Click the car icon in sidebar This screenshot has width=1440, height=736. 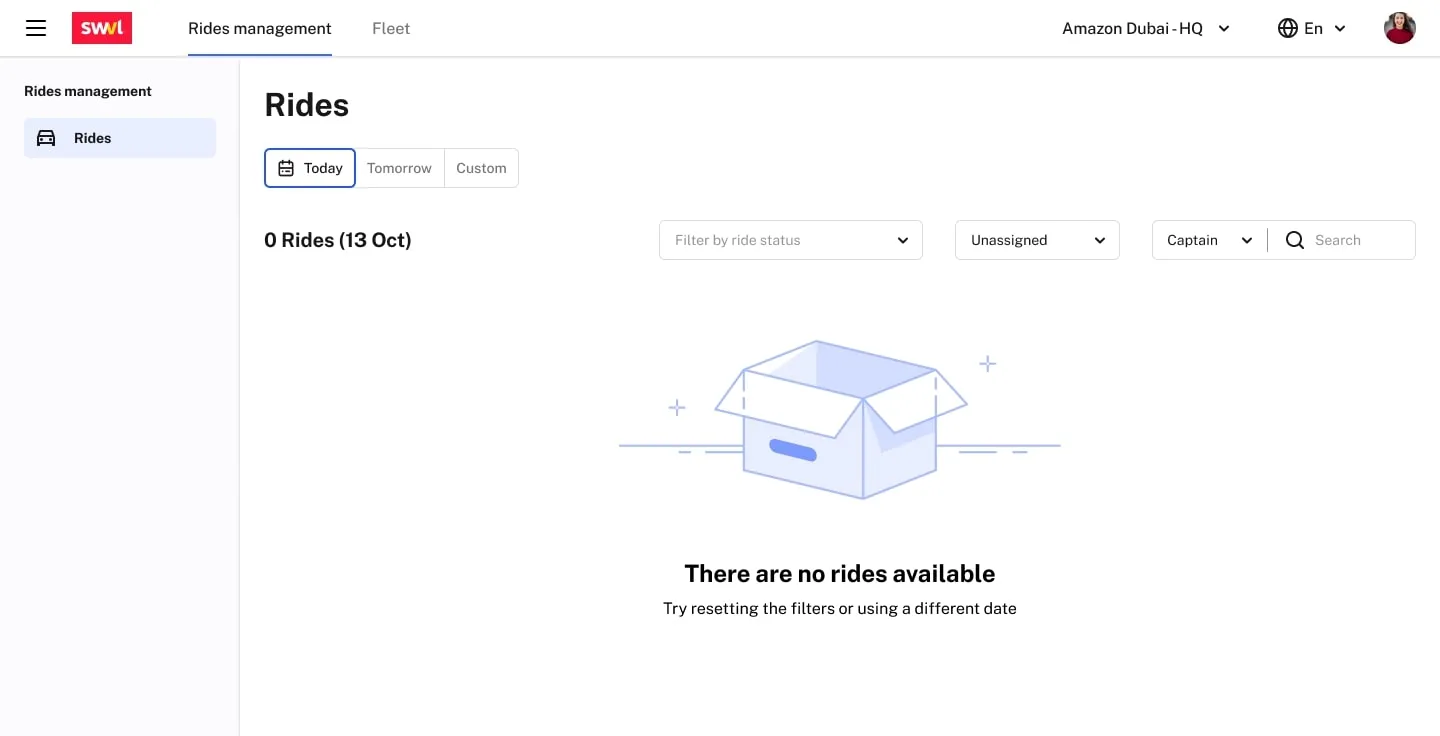tap(46, 138)
